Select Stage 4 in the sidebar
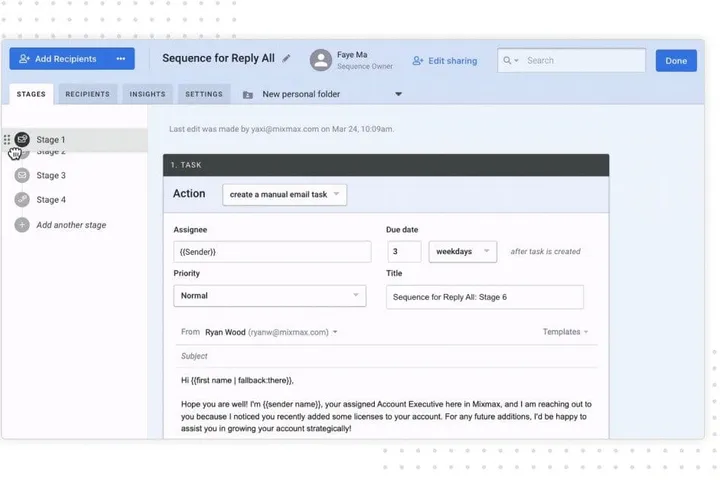The height and width of the screenshot is (480, 720). (x=51, y=200)
